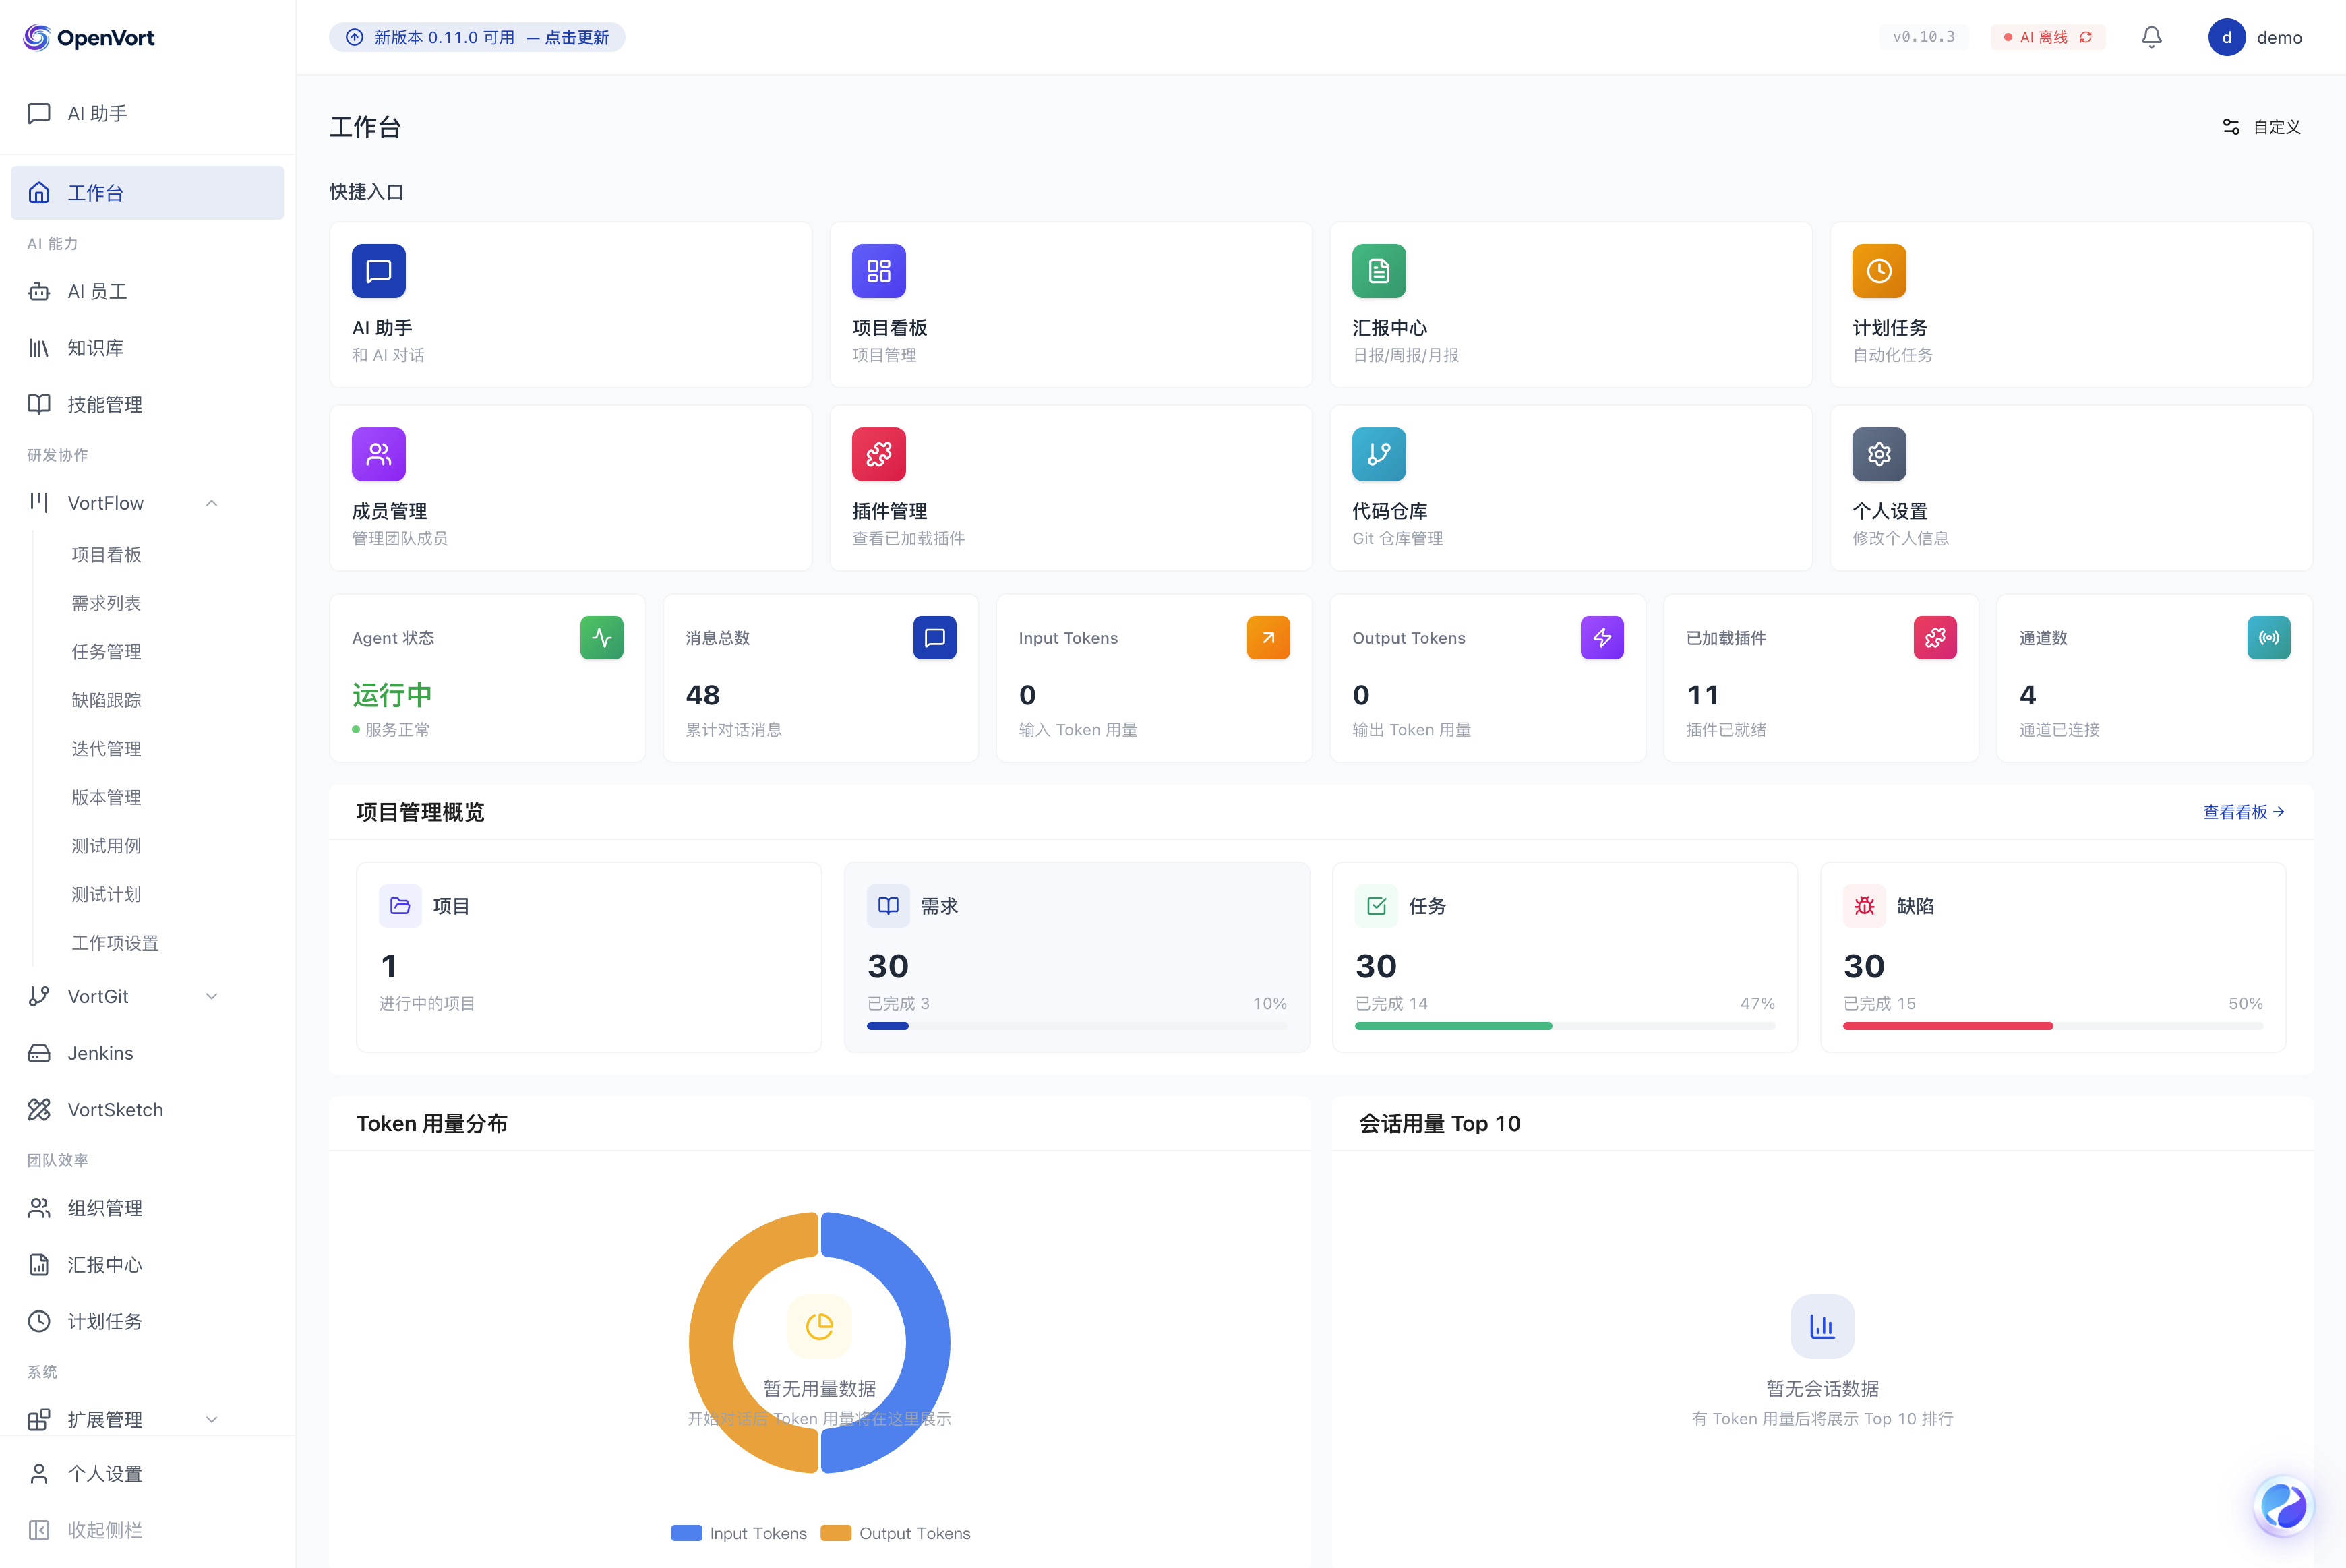Viewport: 2346px width, 1568px height.
Task: Open the 汇报中心 green document icon
Action: point(1379,271)
